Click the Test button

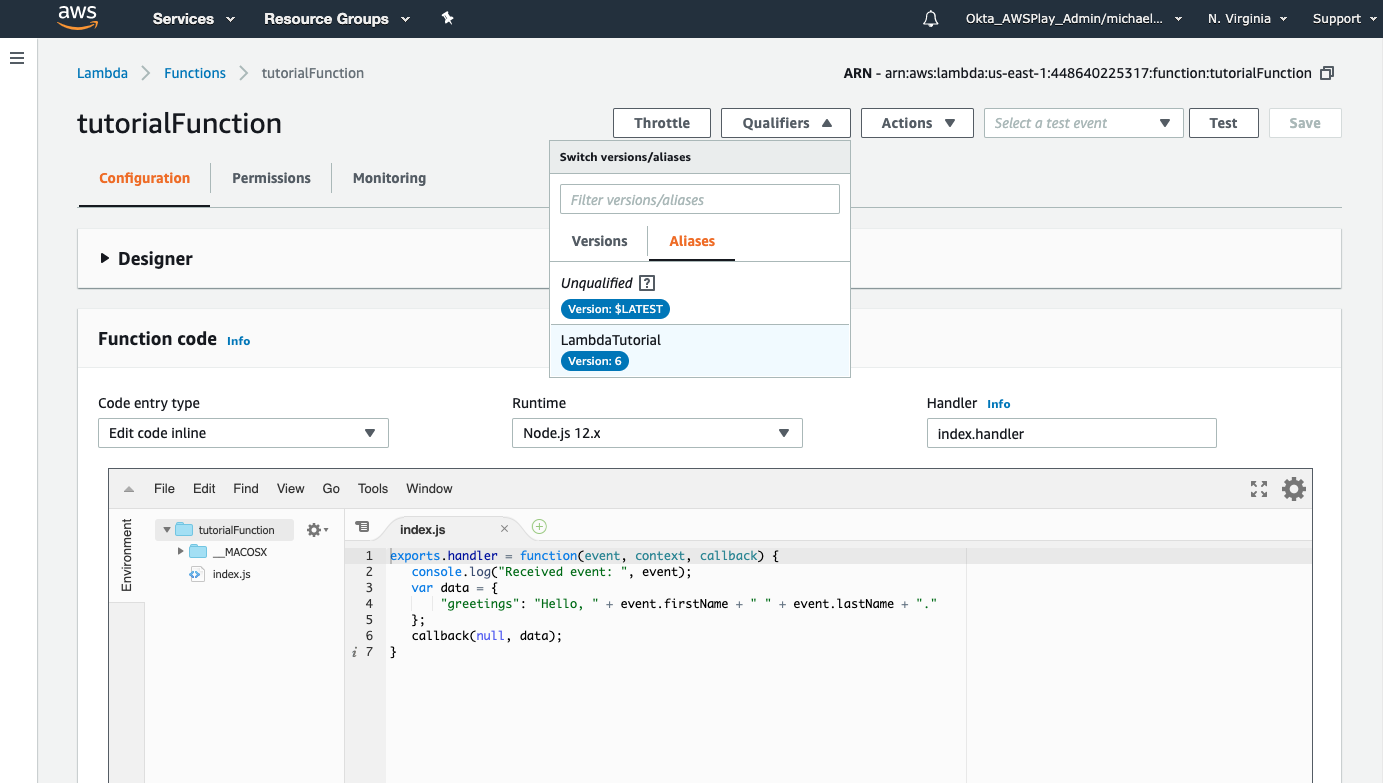[x=1223, y=123]
